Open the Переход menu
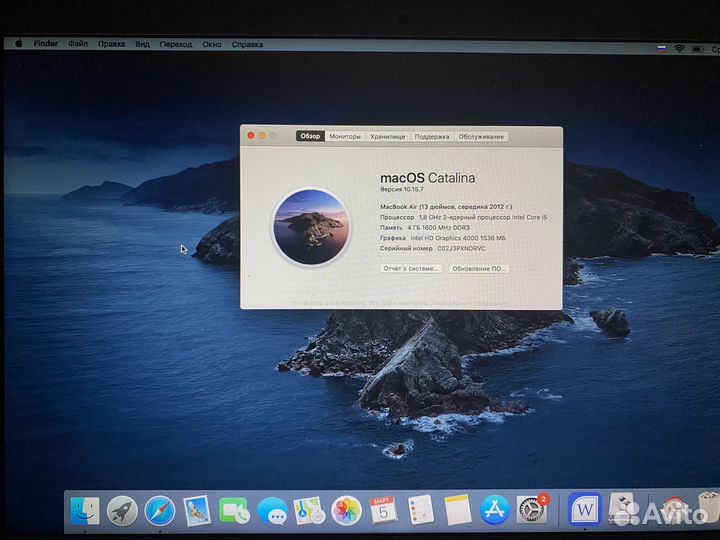 tap(176, 45)
